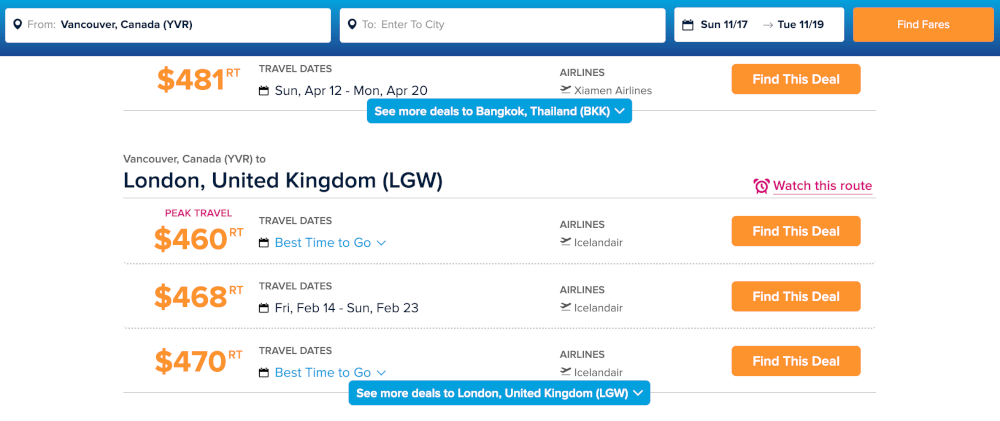
Task: Click the location pin icon in To field
Action: click(351, 25)
